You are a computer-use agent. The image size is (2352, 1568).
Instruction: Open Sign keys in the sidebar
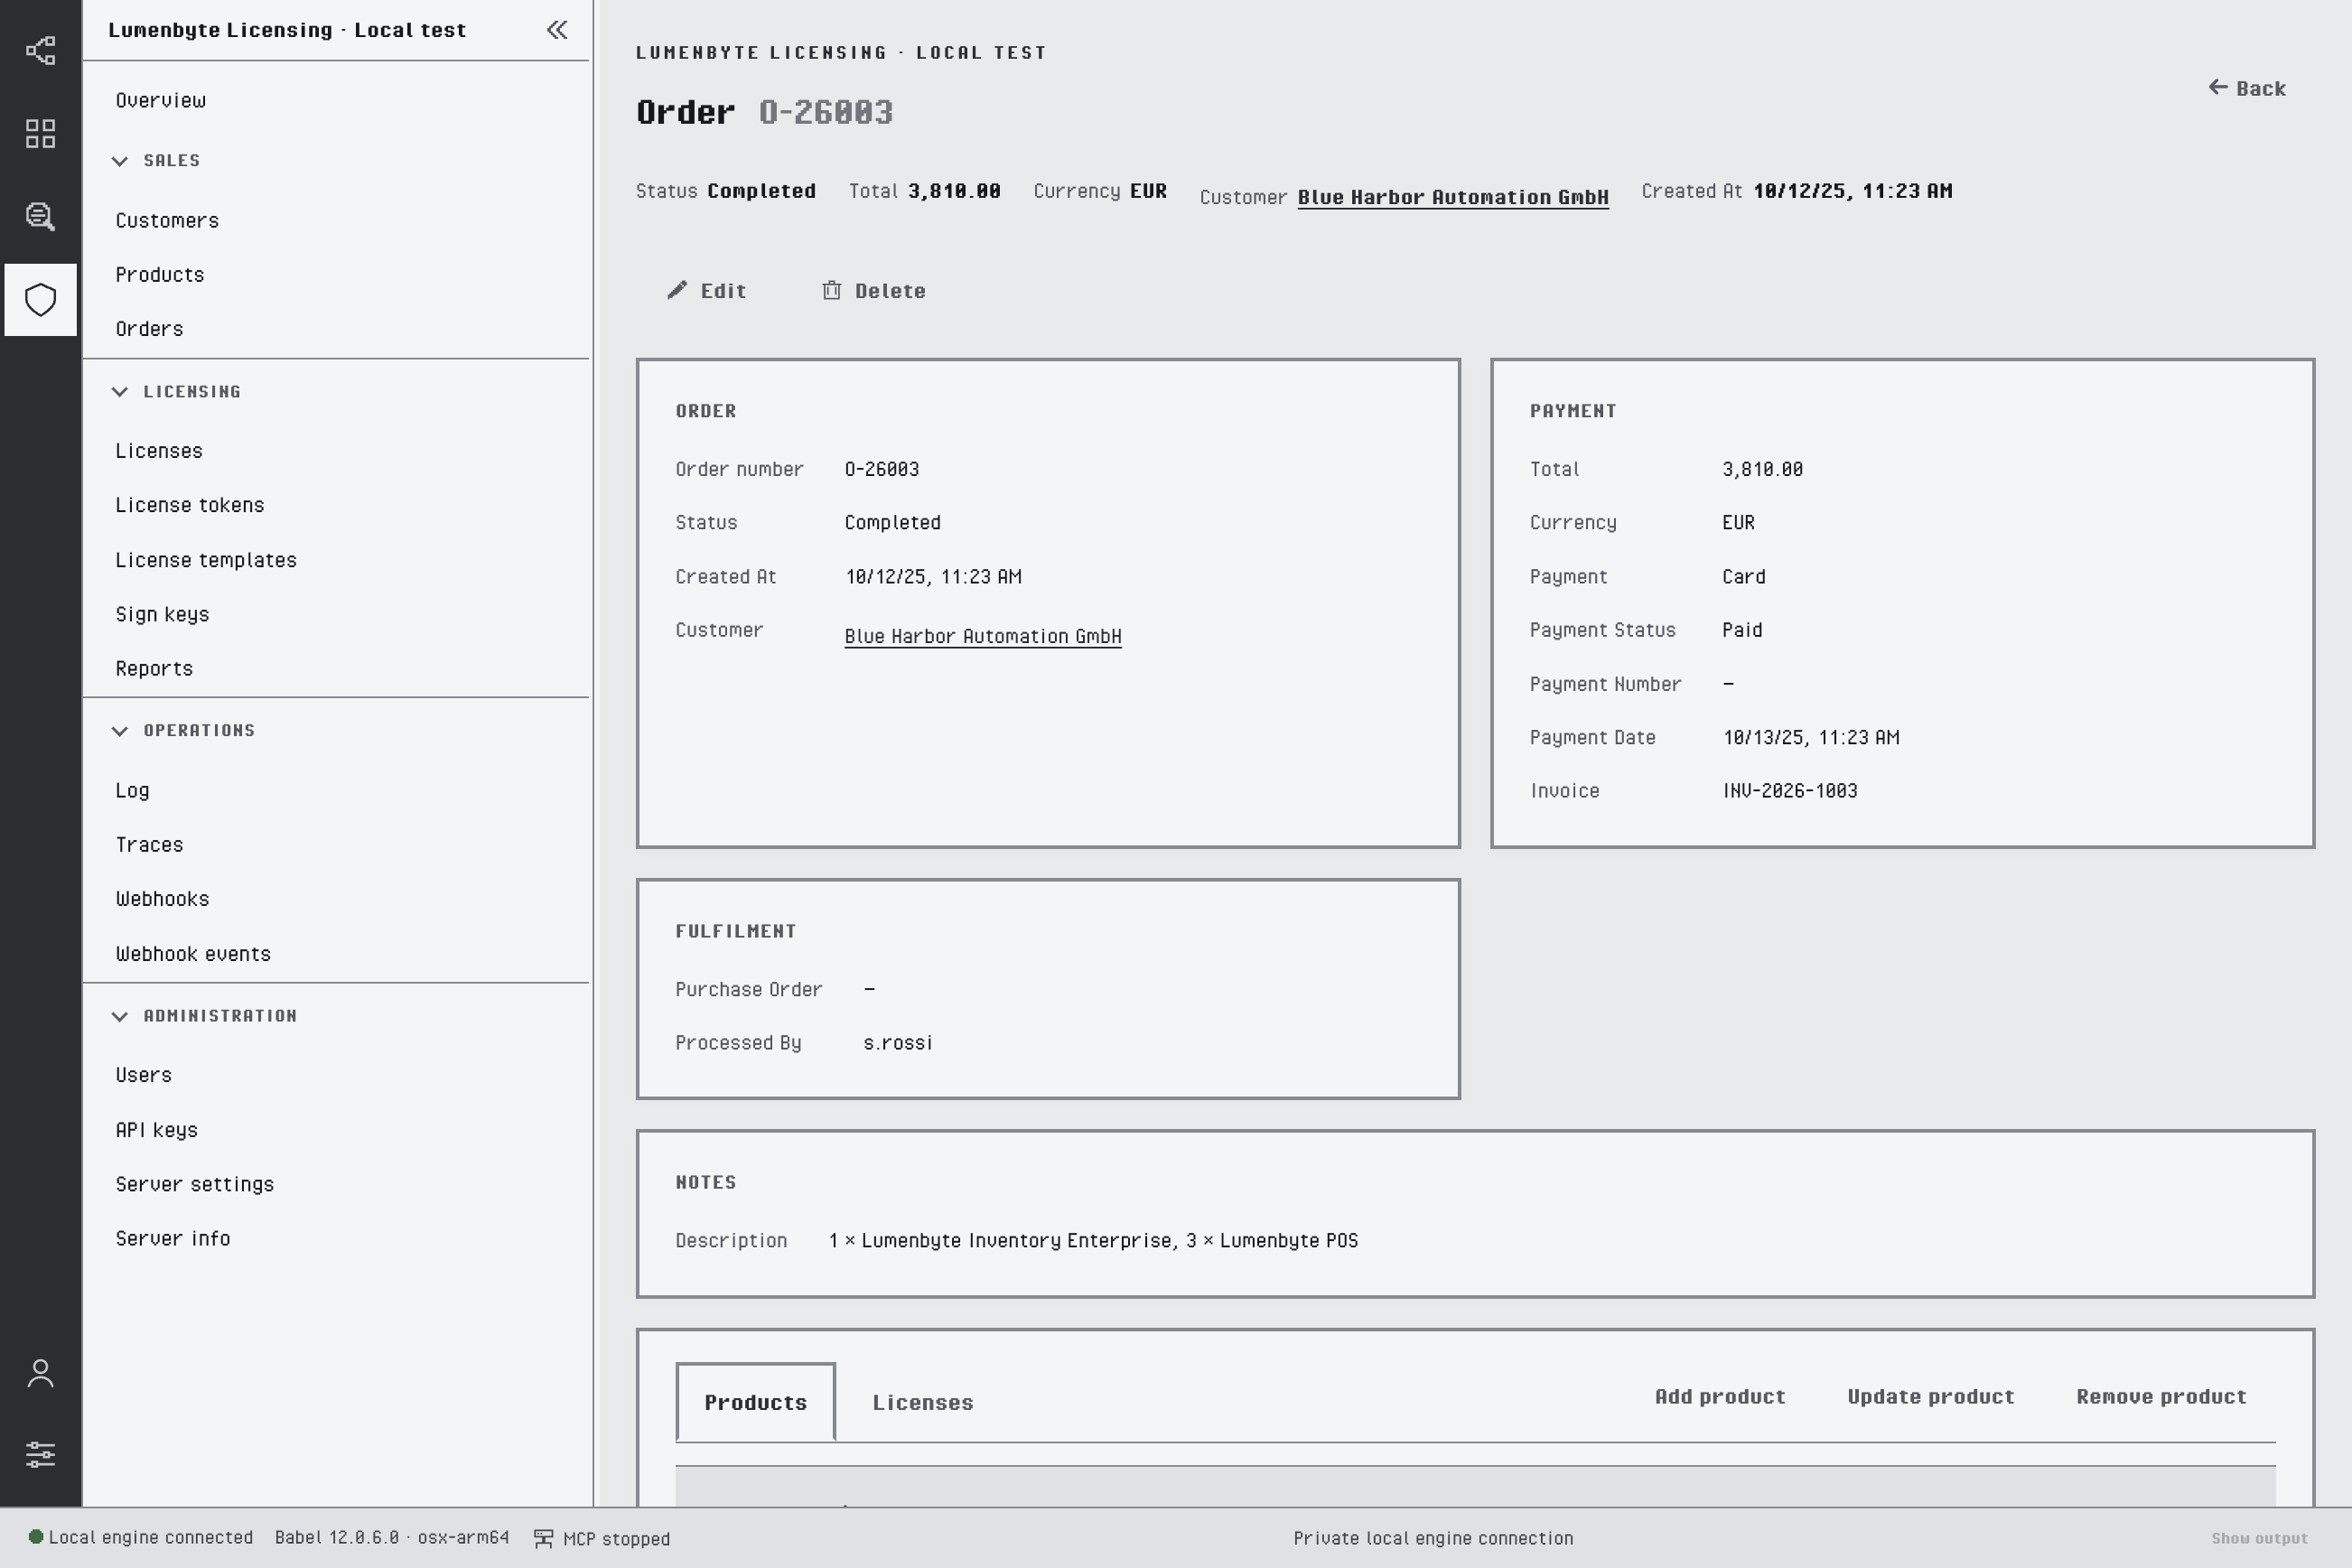(162, 614)
